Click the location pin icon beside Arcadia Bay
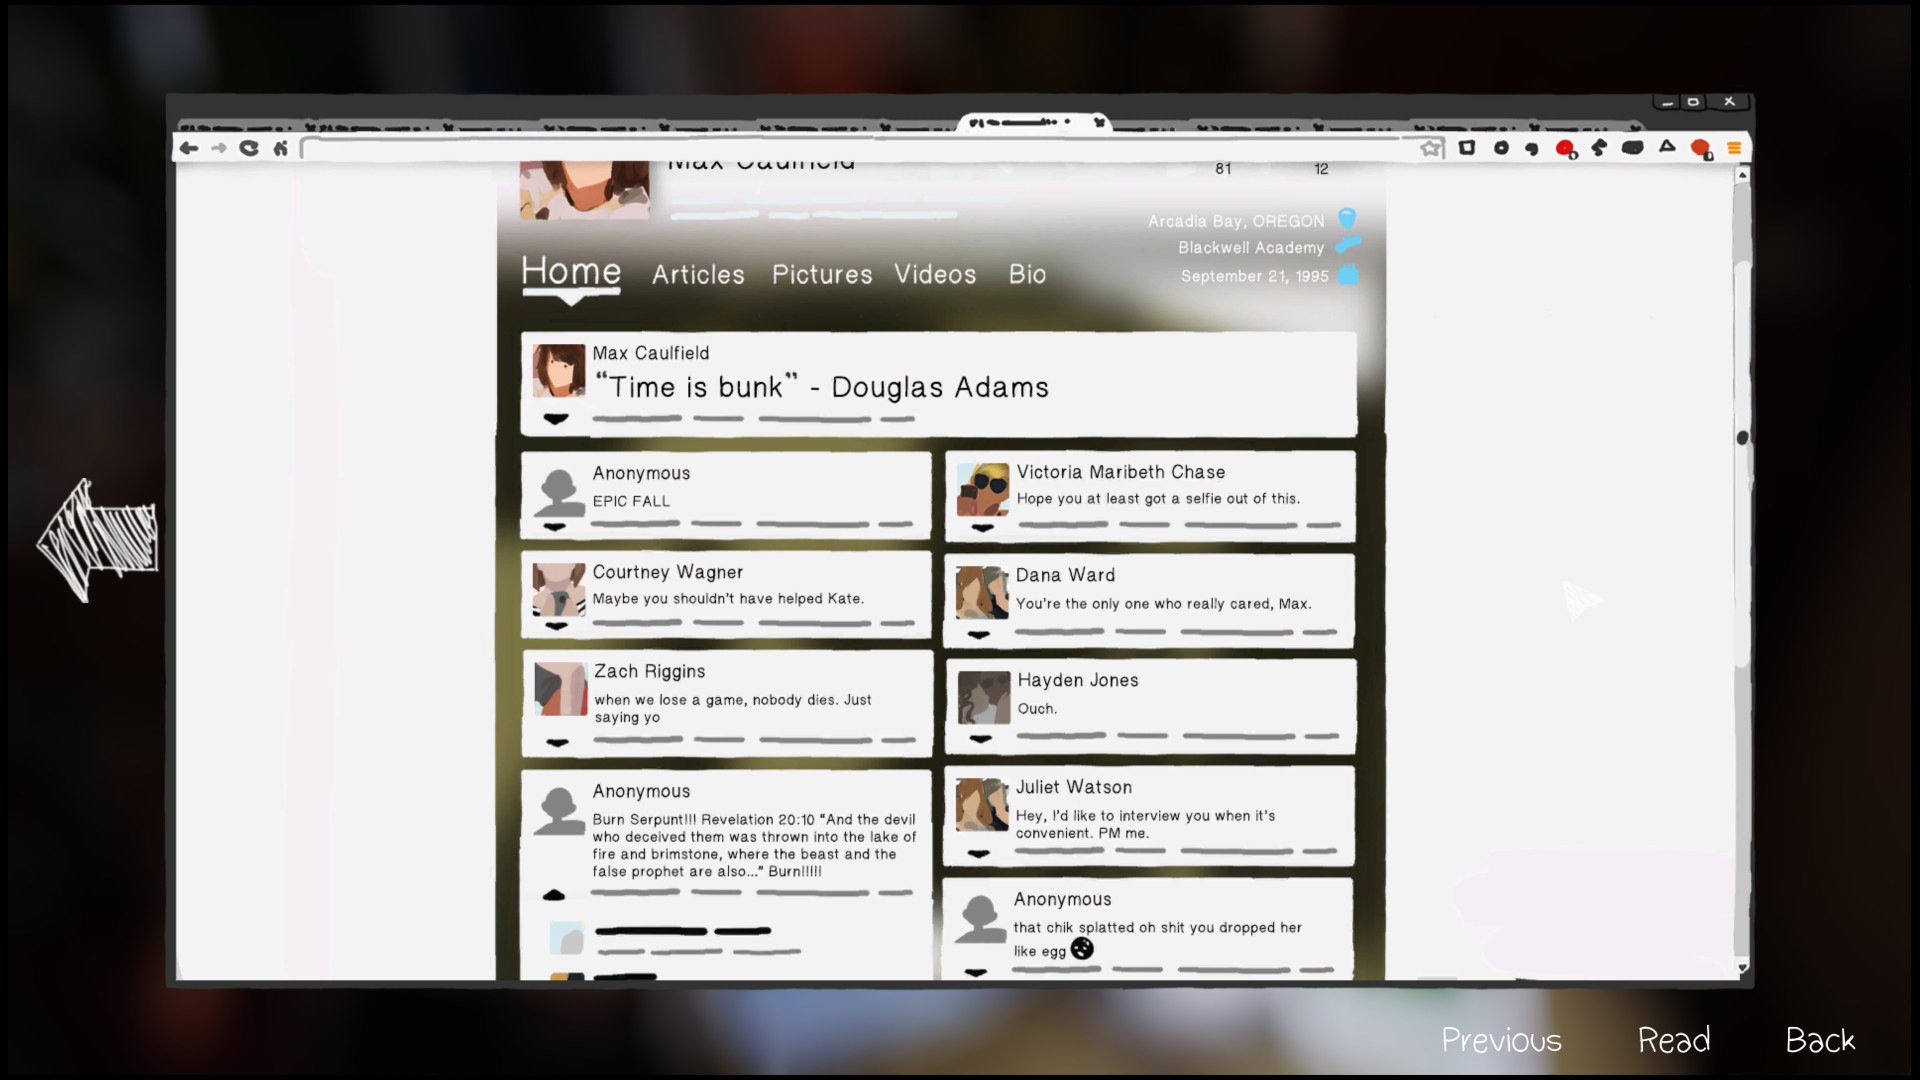Image resolution: width=1920 pixels, height=1080 pixels. [1347, 218]
